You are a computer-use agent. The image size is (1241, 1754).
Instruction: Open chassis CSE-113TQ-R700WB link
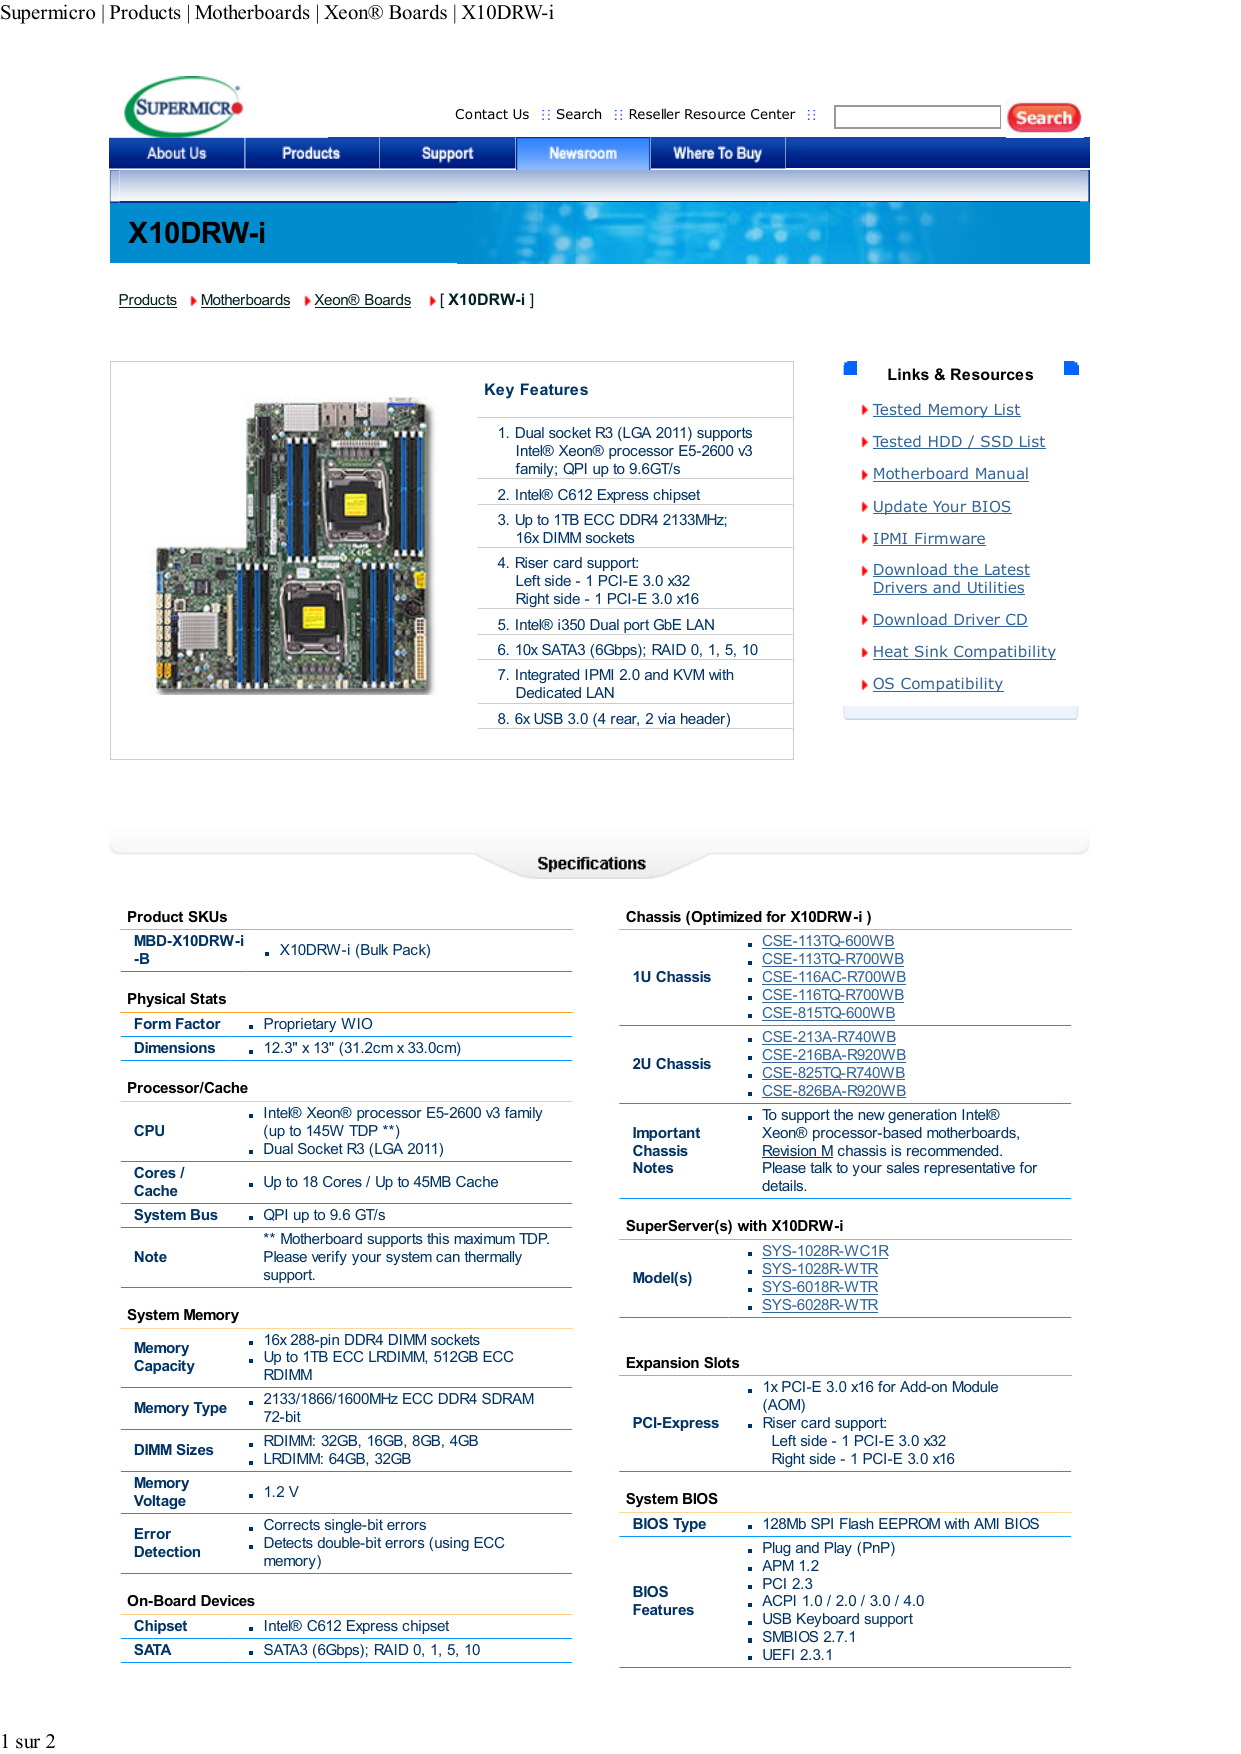(x=833, y=959)
